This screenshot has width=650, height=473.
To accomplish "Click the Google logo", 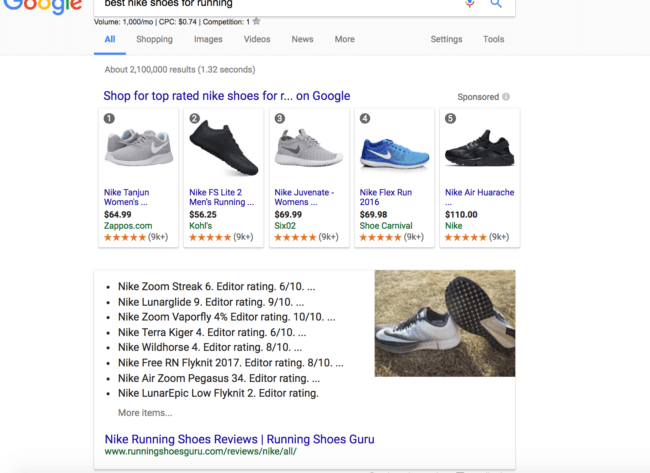I will pyautogui.click(x=43, y=7).
